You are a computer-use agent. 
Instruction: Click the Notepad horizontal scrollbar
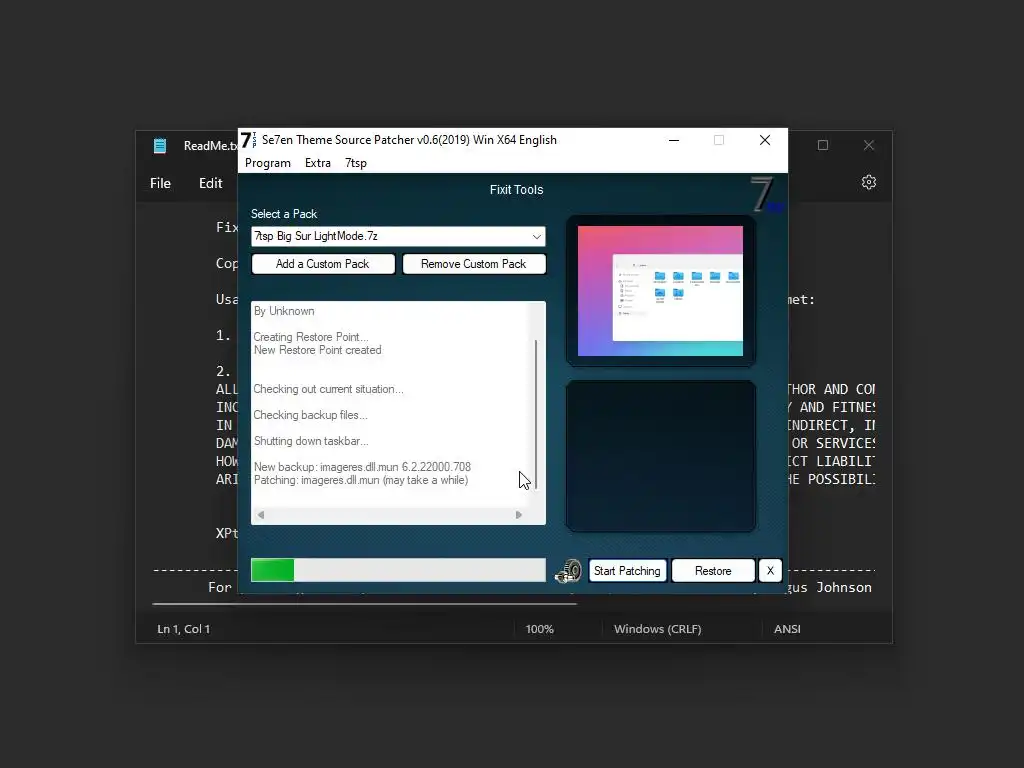coord(364,604)
